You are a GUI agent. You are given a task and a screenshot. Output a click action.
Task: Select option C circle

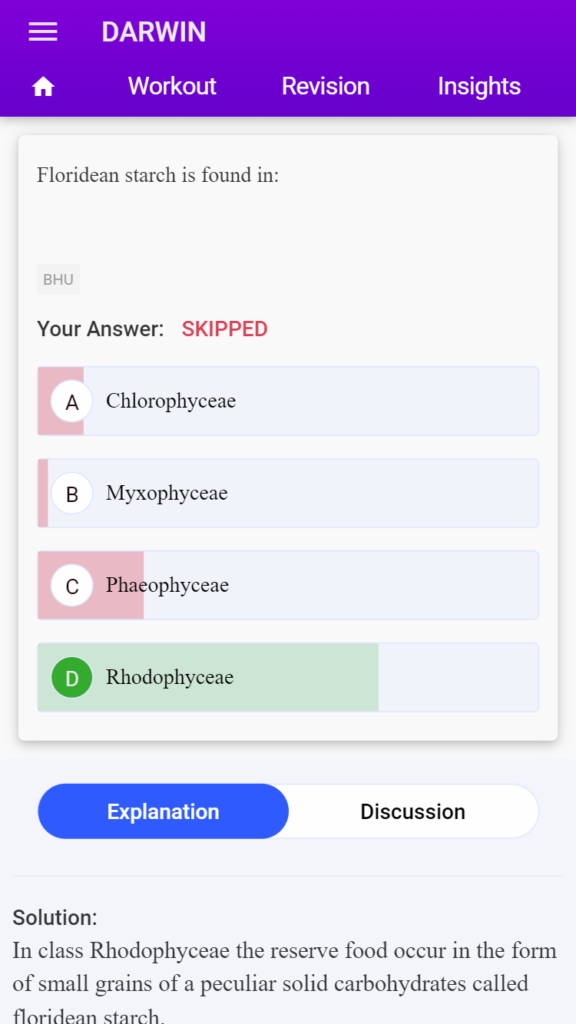[72, 586]
